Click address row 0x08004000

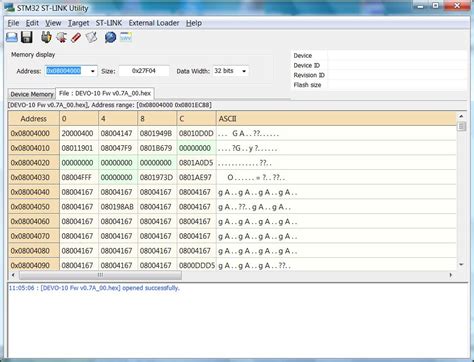click(34, 133)
